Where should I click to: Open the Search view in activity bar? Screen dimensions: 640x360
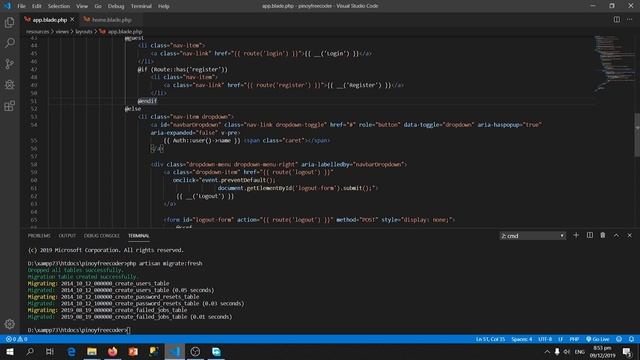tap(9, 43)
